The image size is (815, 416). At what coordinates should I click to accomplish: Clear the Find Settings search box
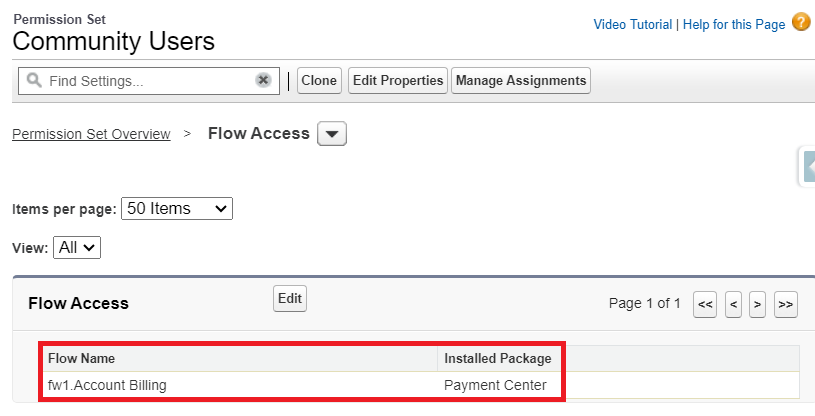pyautogui.click(x=263, y=80)
